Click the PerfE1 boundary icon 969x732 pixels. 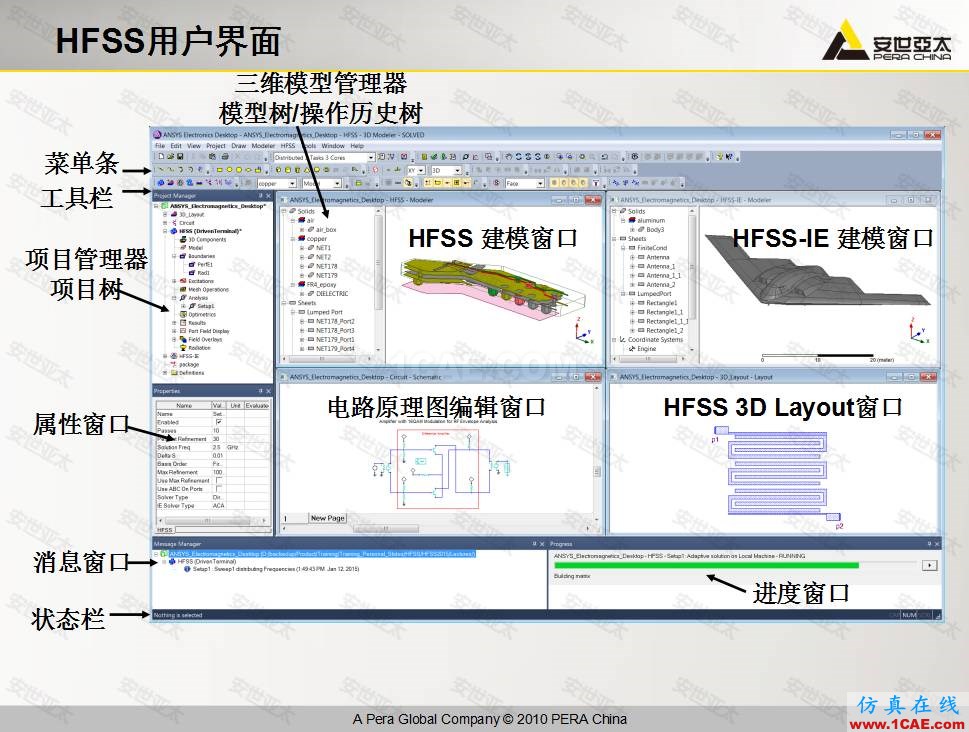click(x=192, y=264)
